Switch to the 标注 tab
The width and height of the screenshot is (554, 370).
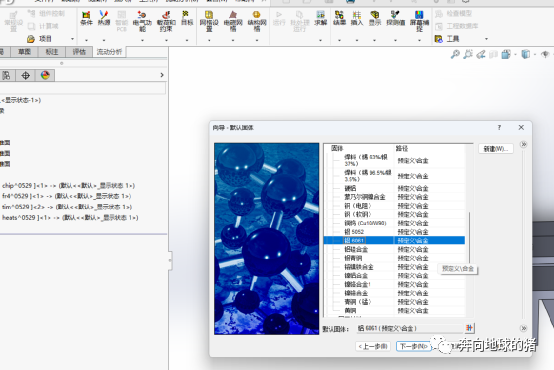(x=52, y=52)
